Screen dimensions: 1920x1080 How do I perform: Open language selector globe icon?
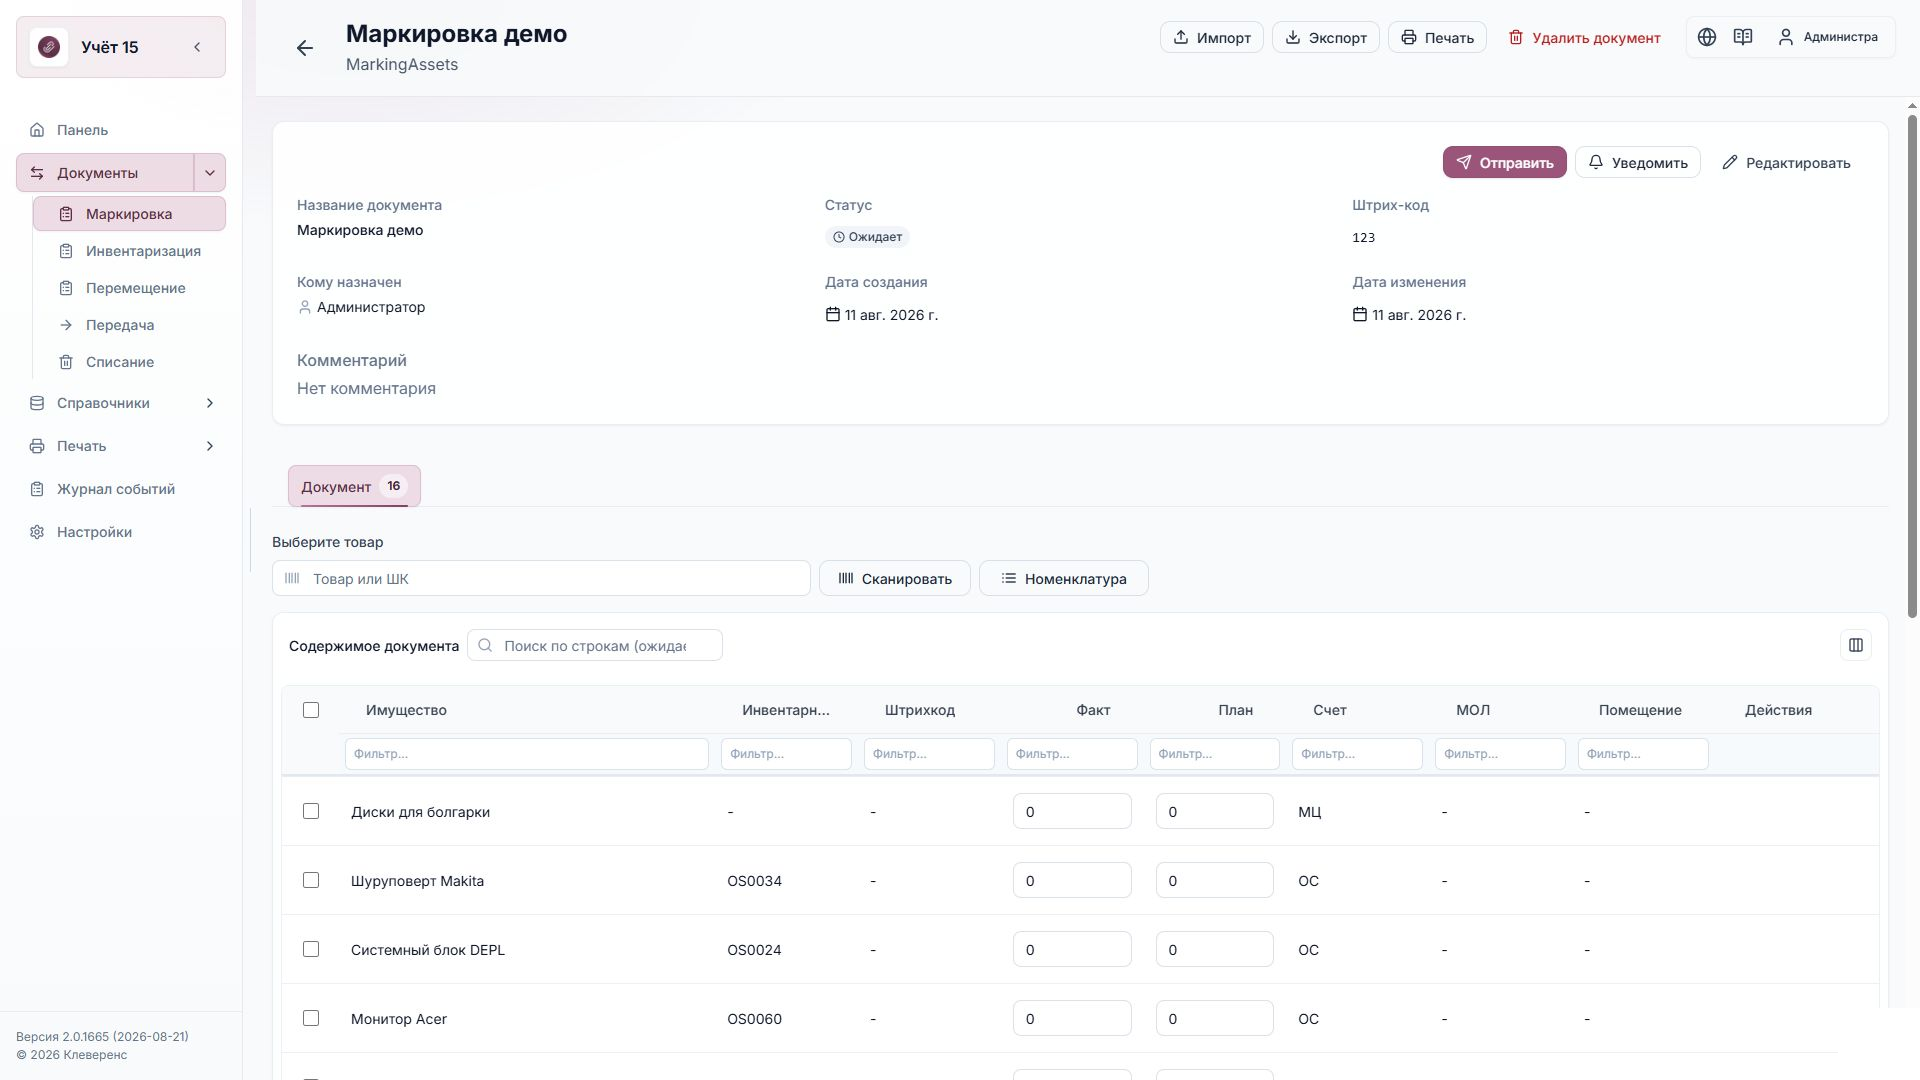pyautogui.click(x=1707, y=37)
